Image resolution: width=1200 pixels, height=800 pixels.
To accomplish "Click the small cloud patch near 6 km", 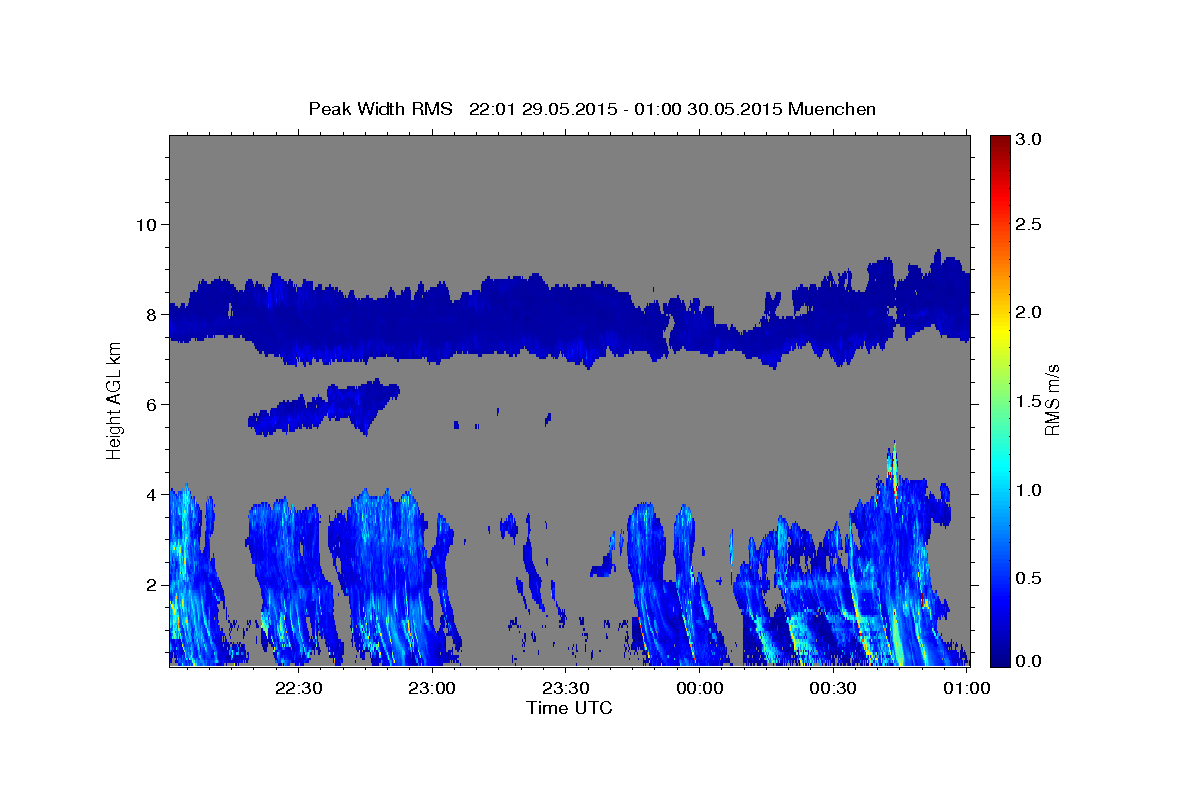I will [325, 408].
